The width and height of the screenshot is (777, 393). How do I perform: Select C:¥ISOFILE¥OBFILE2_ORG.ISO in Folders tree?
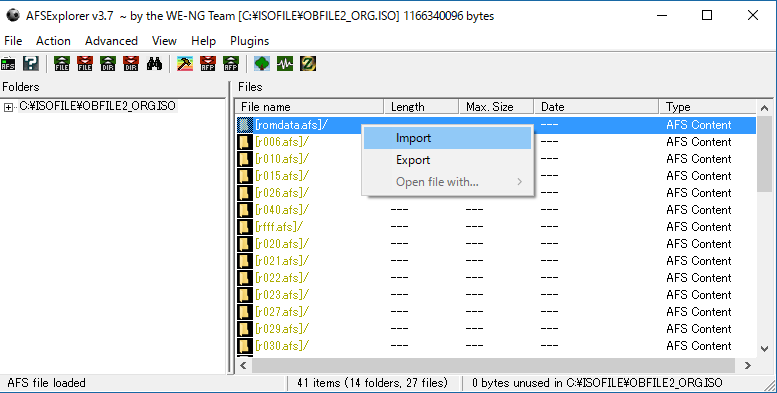pyautogui.click(x=98, y=106)
